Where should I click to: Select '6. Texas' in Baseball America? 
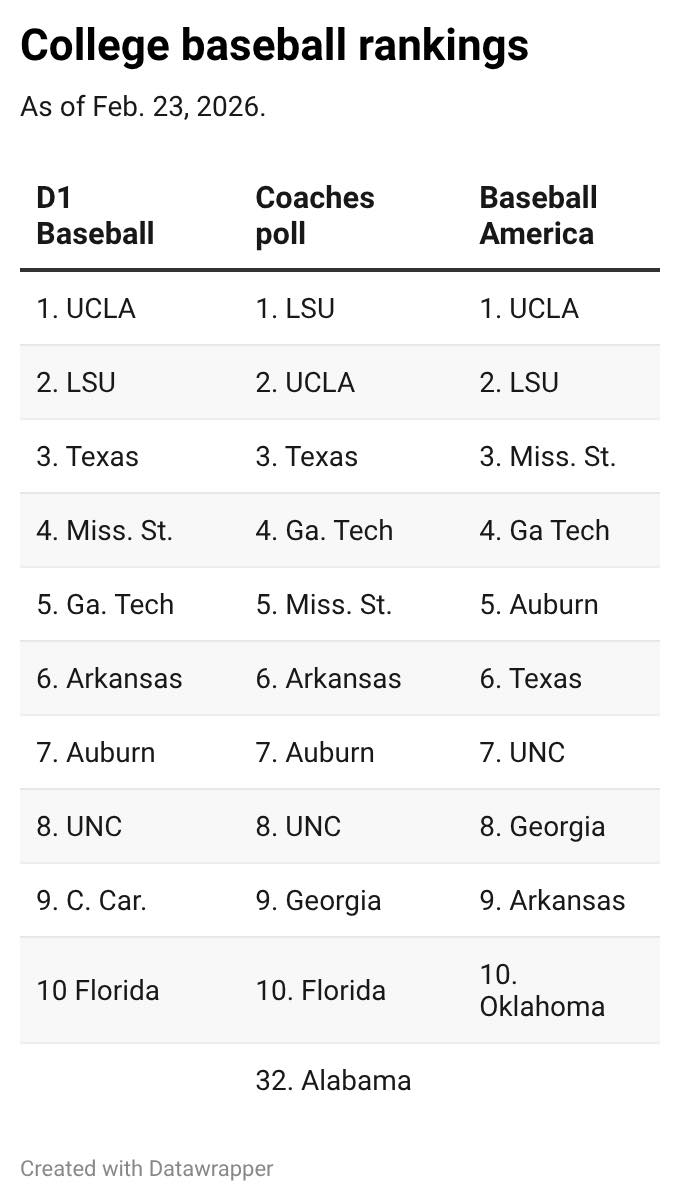(x=530, y=678)
